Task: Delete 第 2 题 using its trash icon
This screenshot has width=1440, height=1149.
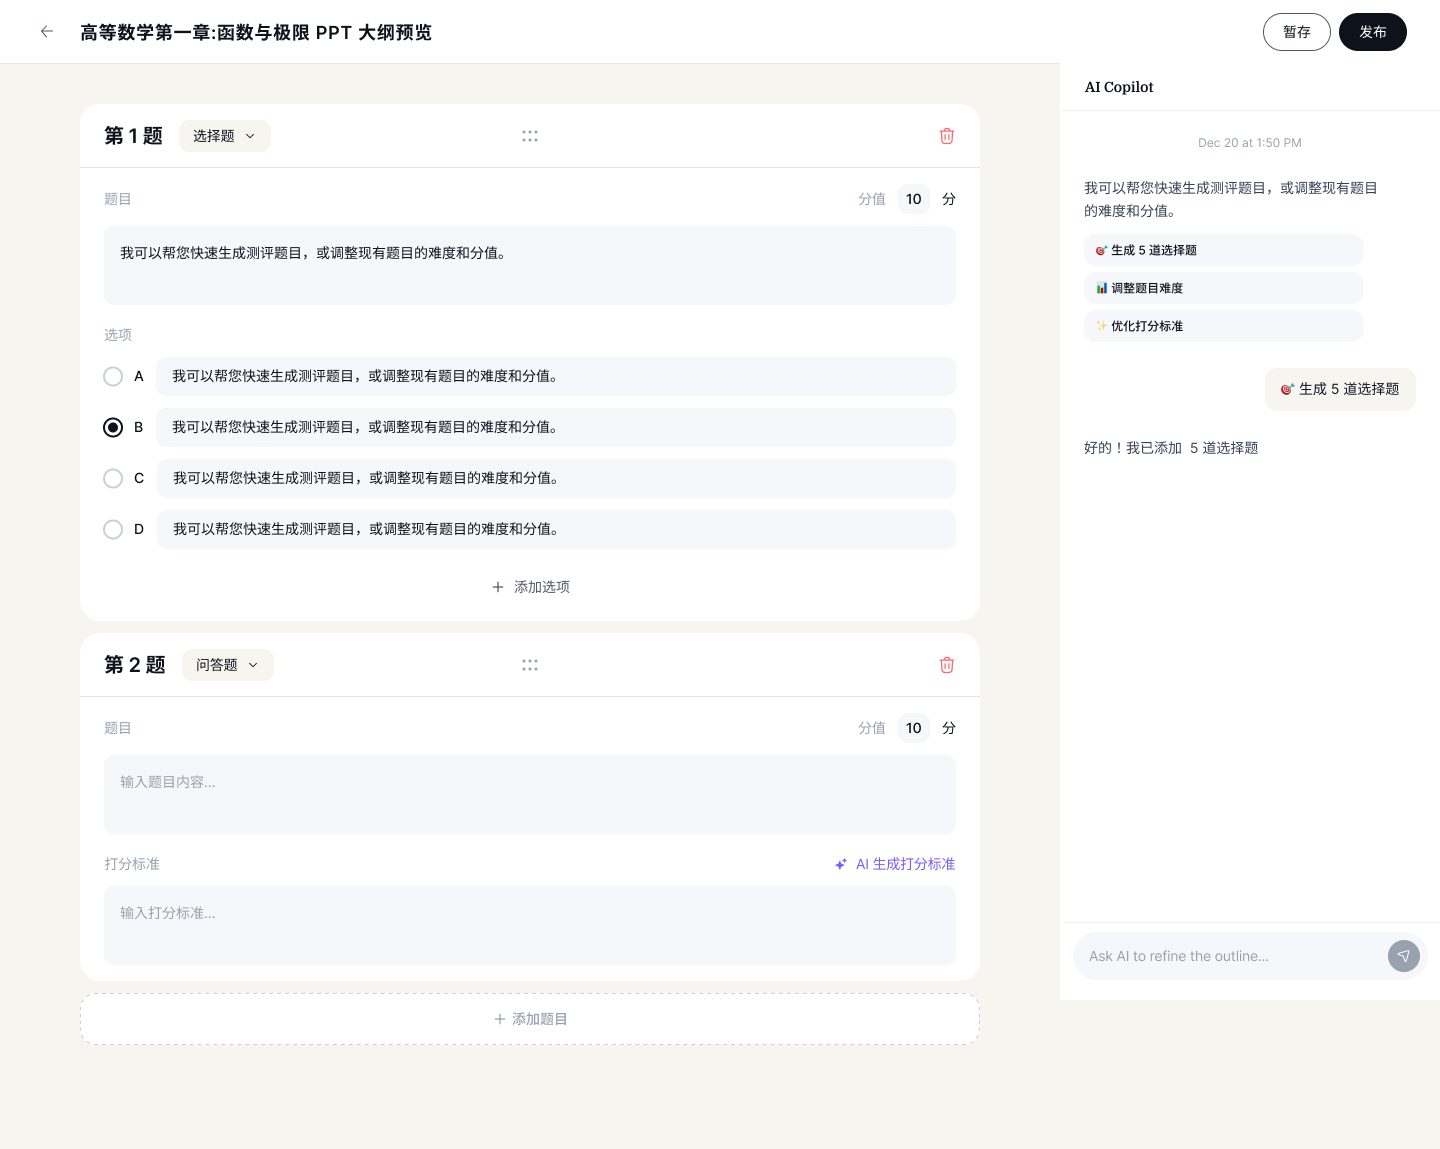Action: [946, 664]
